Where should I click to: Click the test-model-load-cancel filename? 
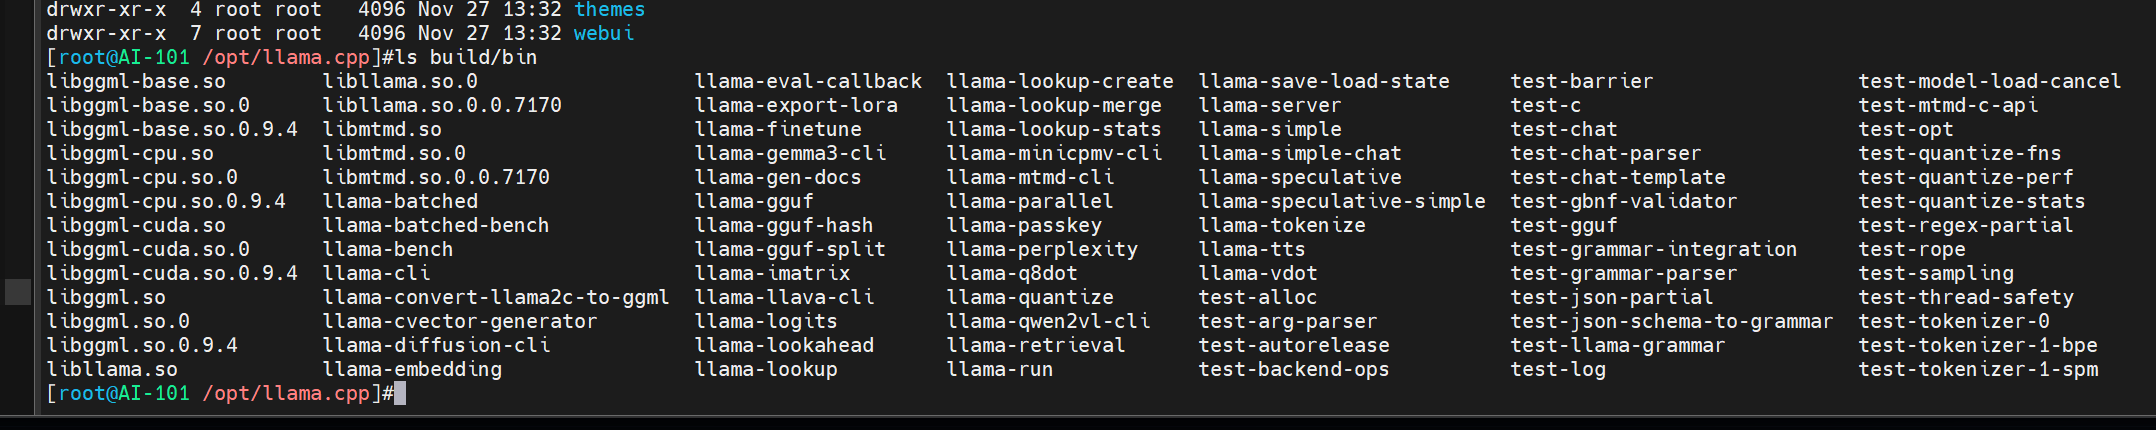pyautogui.click(x=1989, y=81)
